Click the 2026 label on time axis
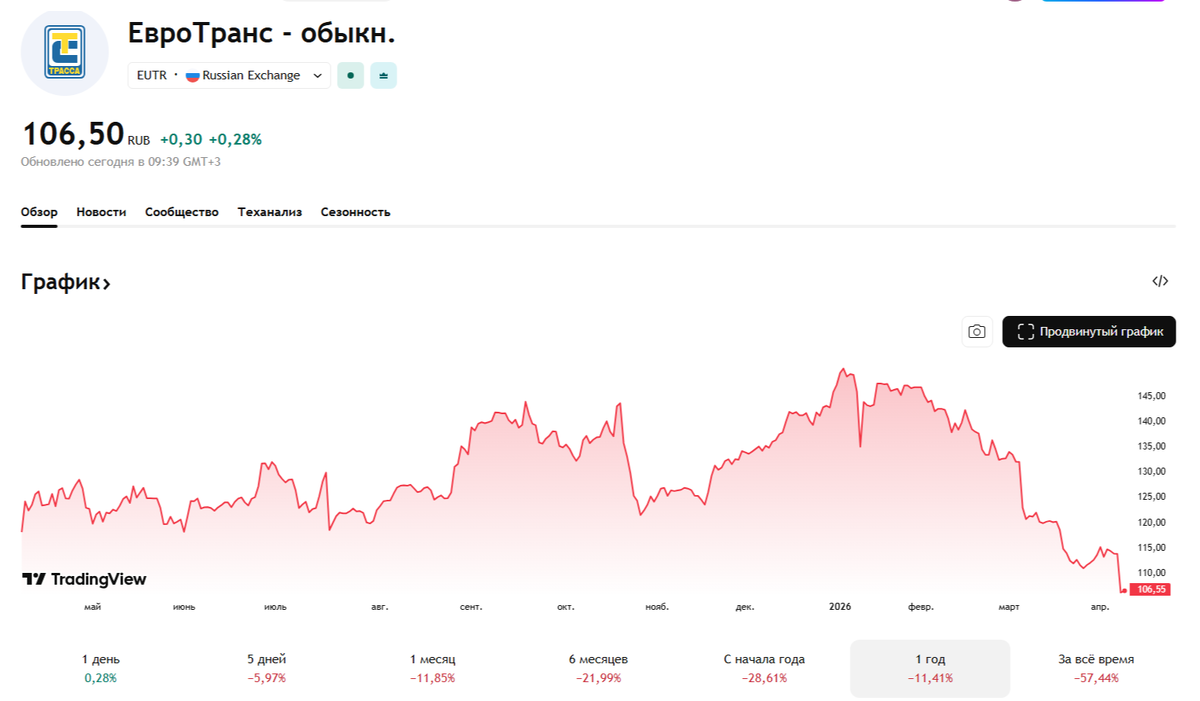 [x=841, y=606]
